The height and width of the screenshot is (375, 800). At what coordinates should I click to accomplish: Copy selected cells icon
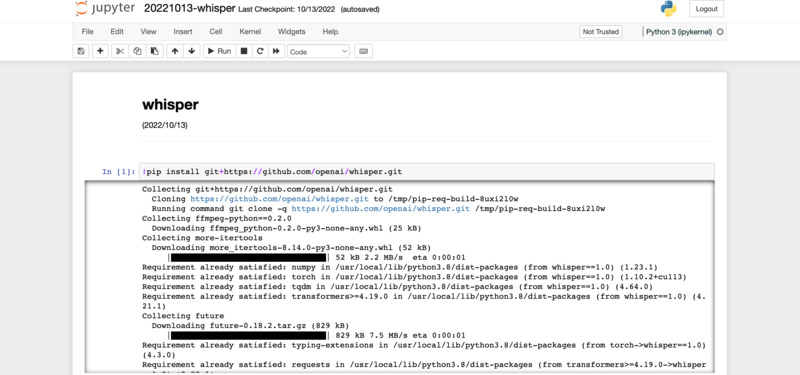coord(137,51)
